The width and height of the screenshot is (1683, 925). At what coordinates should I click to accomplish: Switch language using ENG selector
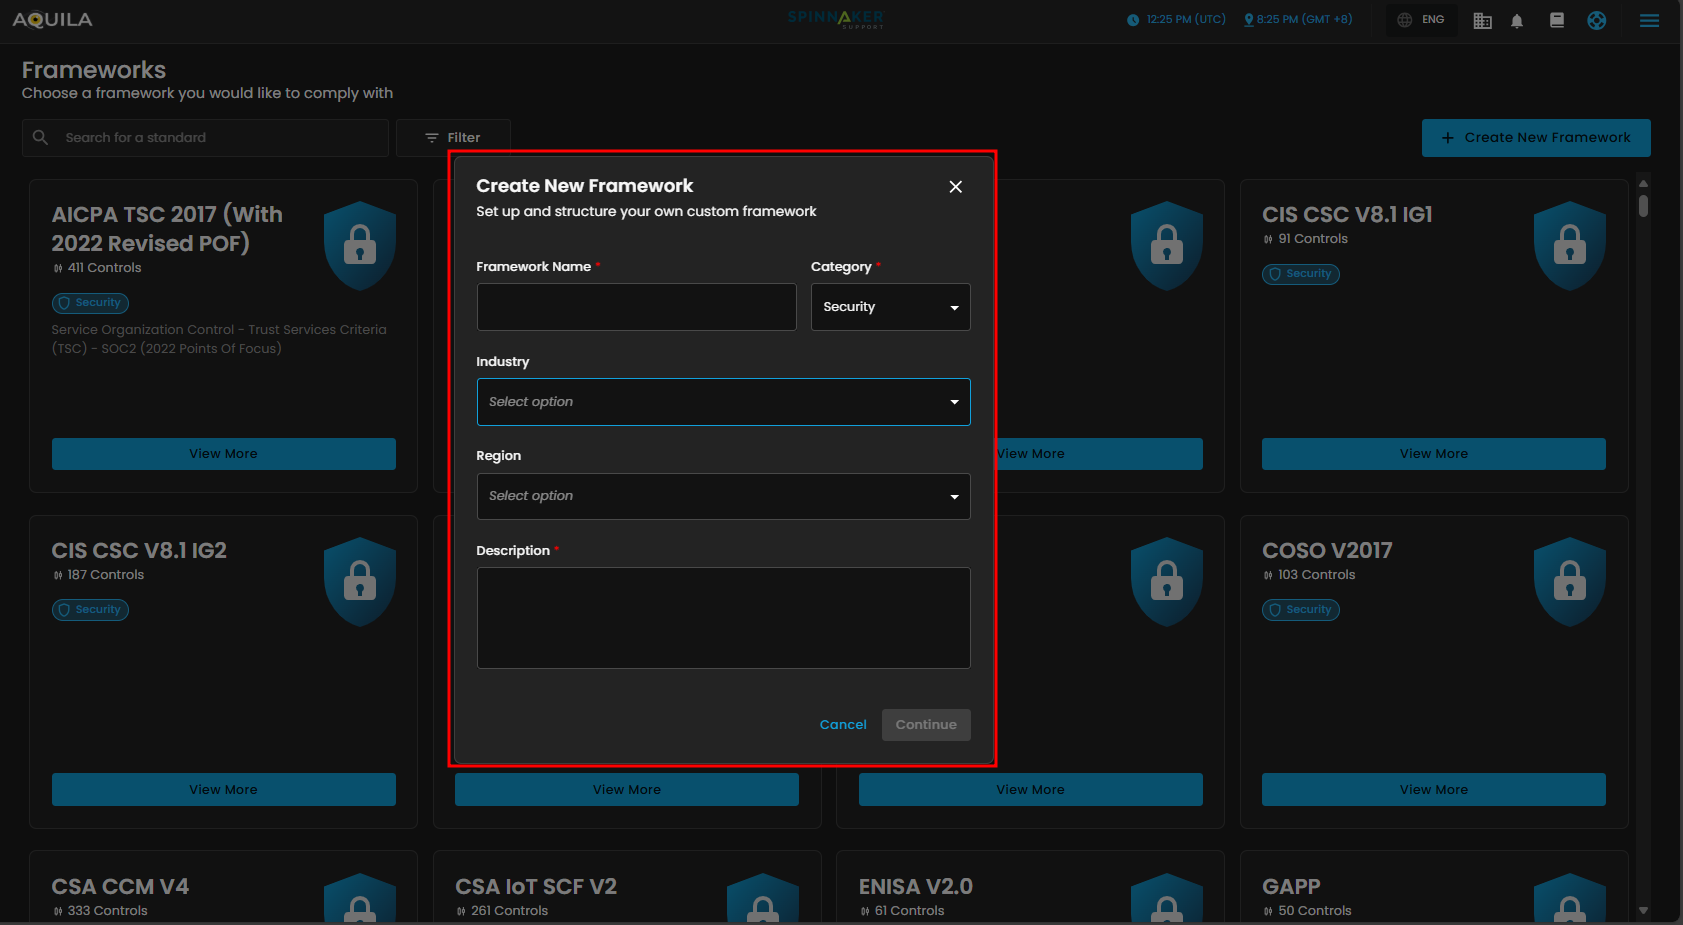click(x=1421, y=20)
